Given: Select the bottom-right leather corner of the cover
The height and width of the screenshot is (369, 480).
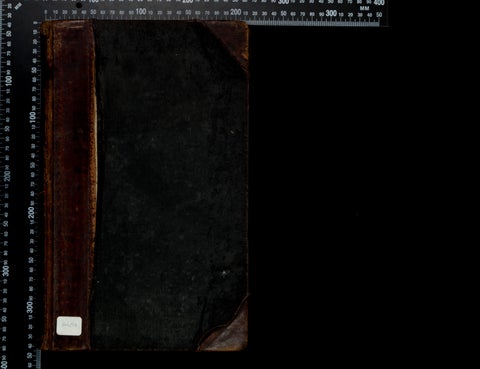Looking at the screenshot, I should pos(226,327).
